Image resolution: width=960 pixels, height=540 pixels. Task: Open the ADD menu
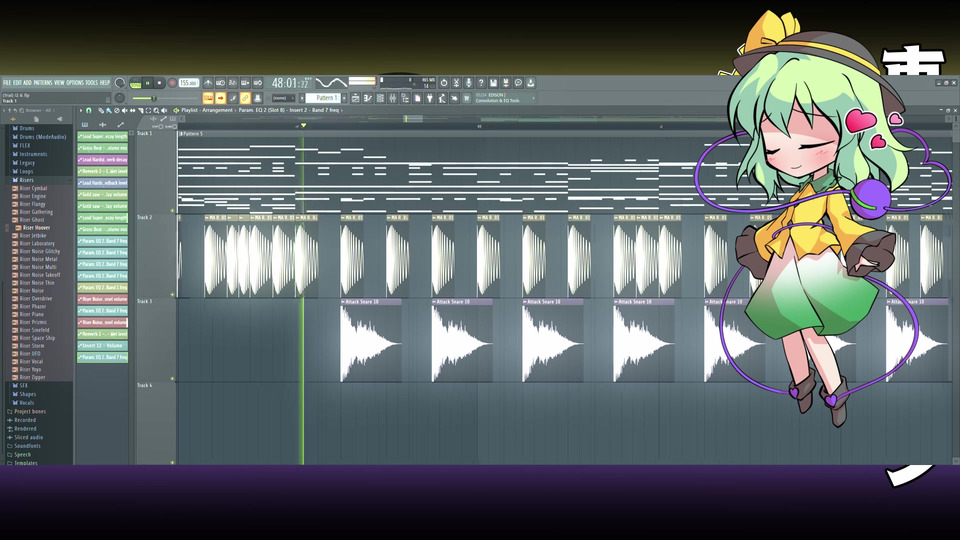pos(28,83)
